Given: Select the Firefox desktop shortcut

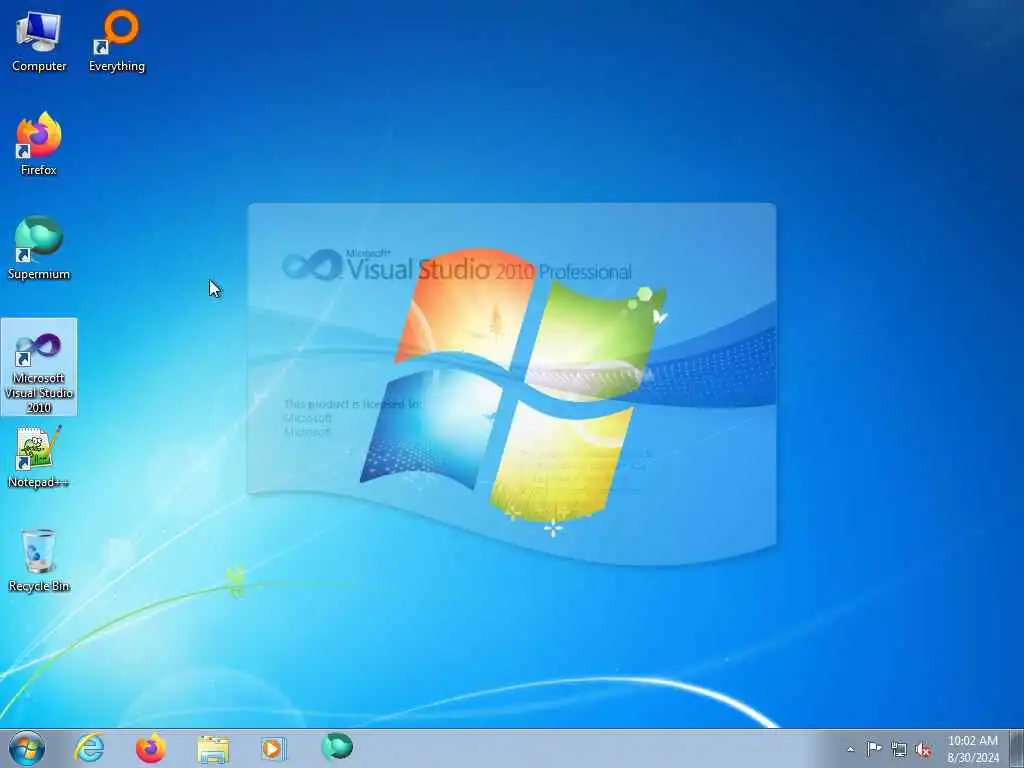Looking at the screenshot, I should (x=39, y=144).
